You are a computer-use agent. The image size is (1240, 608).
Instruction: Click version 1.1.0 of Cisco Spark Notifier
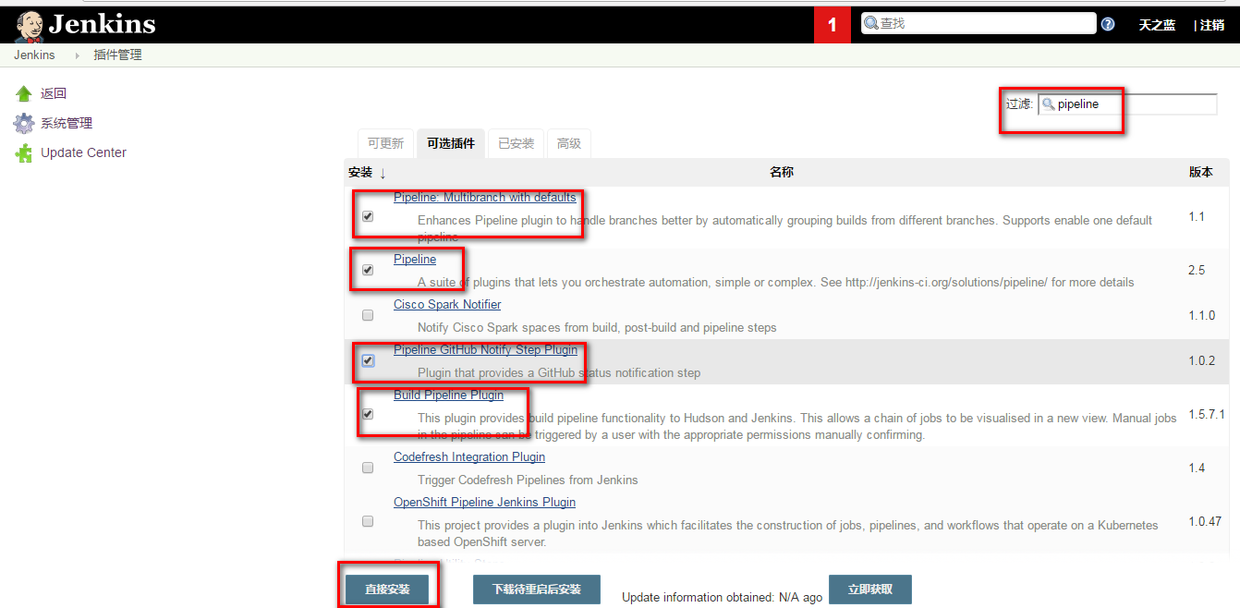[x=1202, y=315]
